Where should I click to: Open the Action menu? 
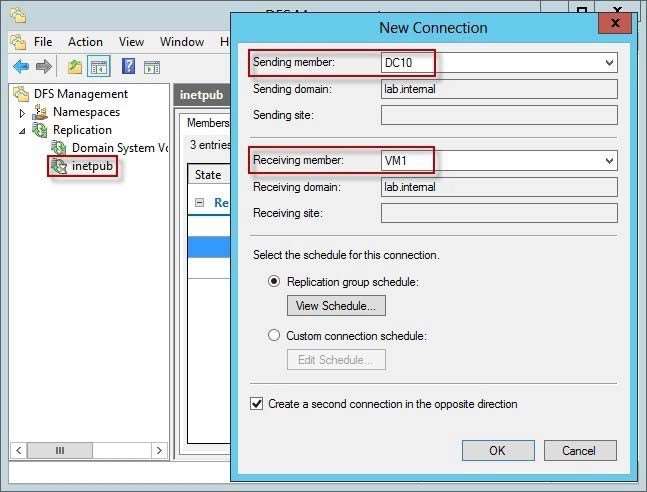pyautogui.click(x=85, y=42)
